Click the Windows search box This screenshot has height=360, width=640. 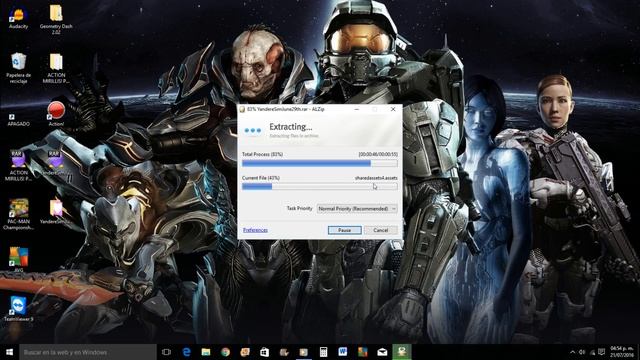point(88,352)
